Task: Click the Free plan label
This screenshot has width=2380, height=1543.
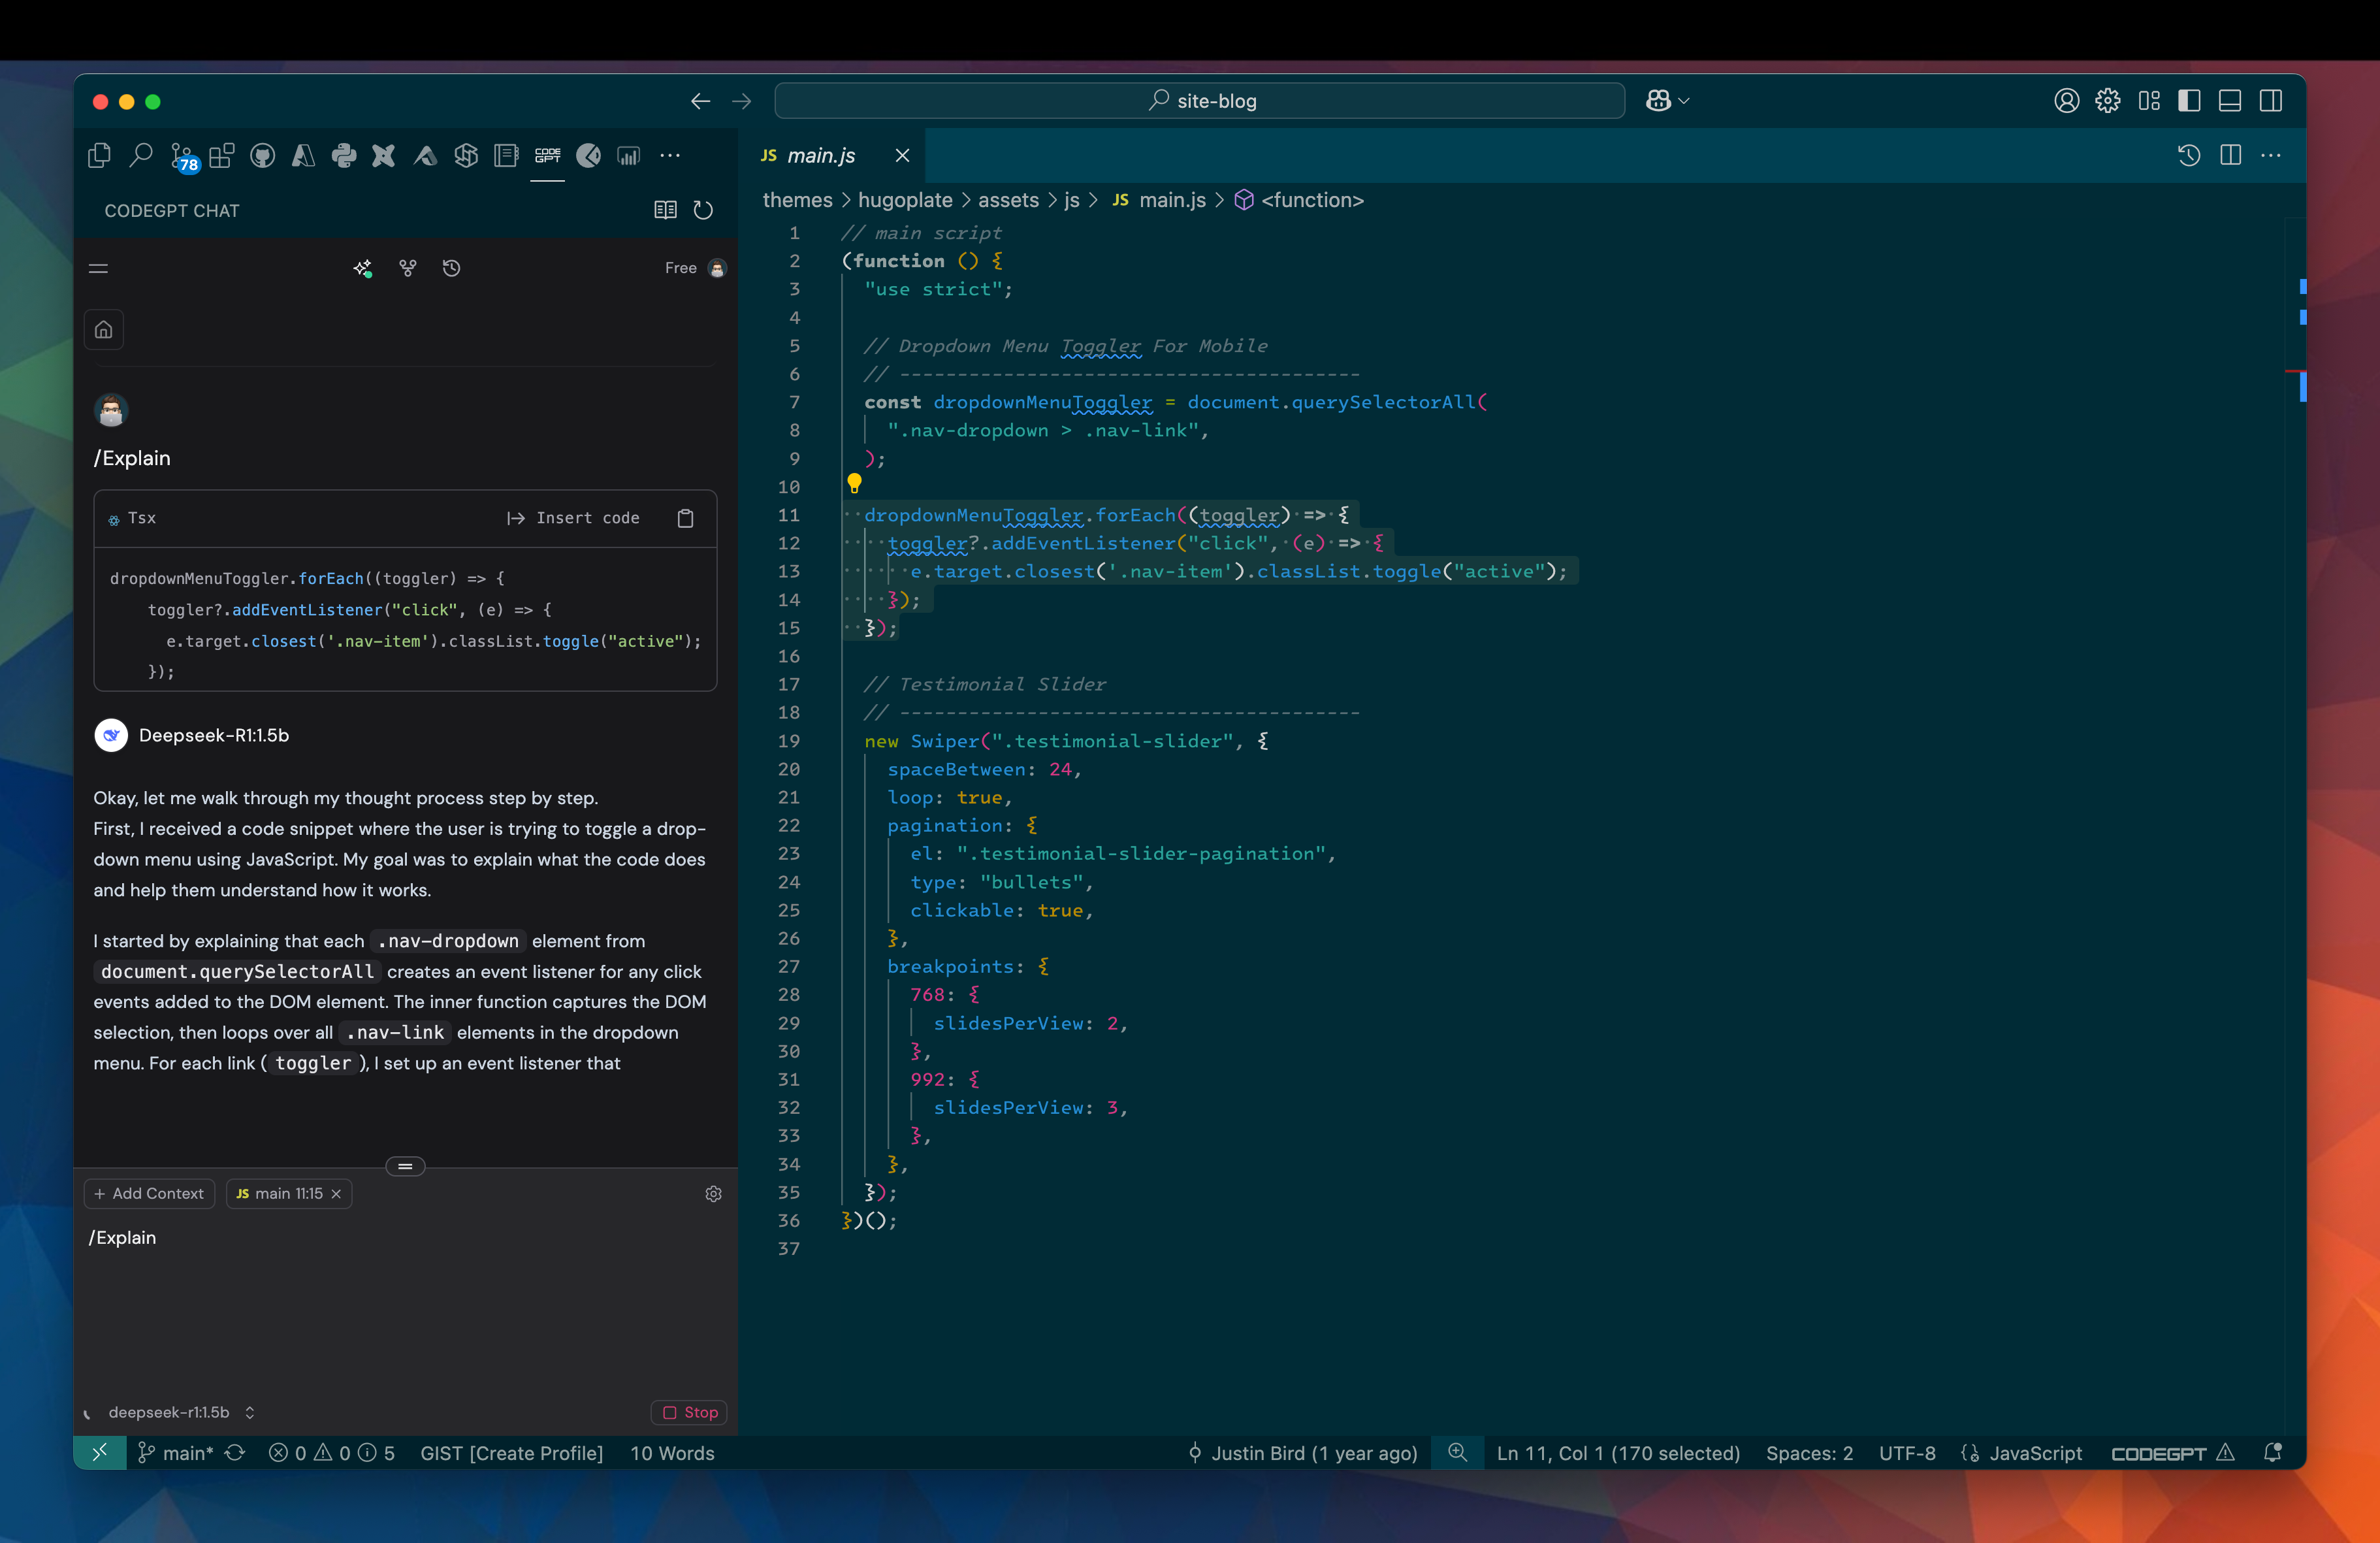Action: (681, 268)
